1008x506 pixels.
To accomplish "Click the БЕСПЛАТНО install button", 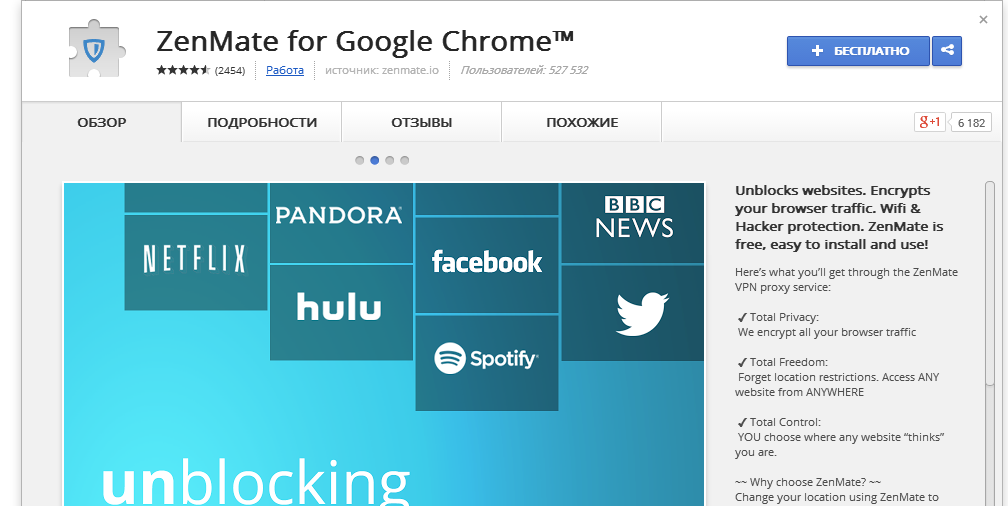I will click(858, 51).
